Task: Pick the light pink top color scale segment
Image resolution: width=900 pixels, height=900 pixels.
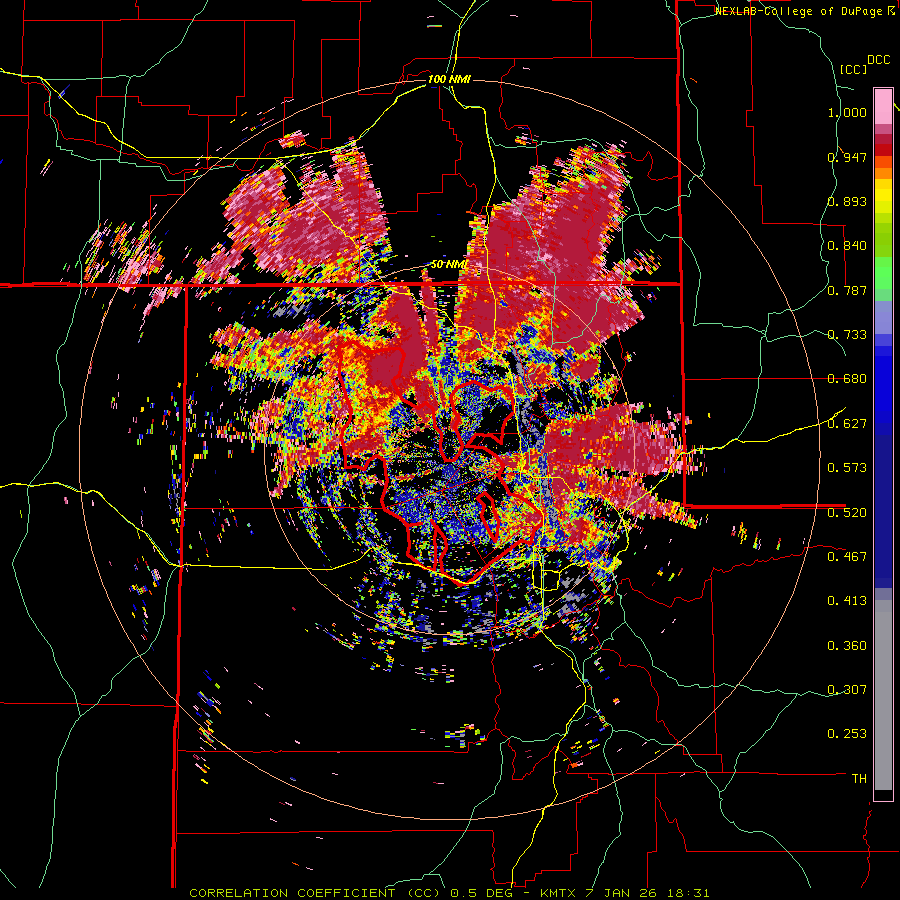Action: [x=883, y=107]
